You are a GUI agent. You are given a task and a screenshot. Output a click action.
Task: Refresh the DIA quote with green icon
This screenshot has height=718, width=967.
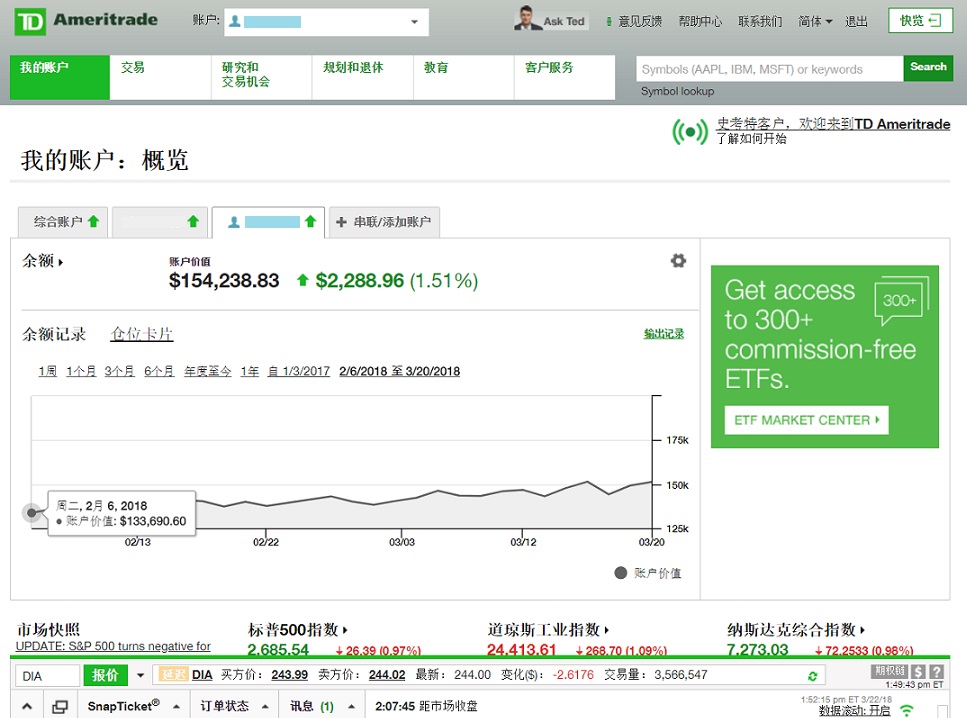(813, 676)
